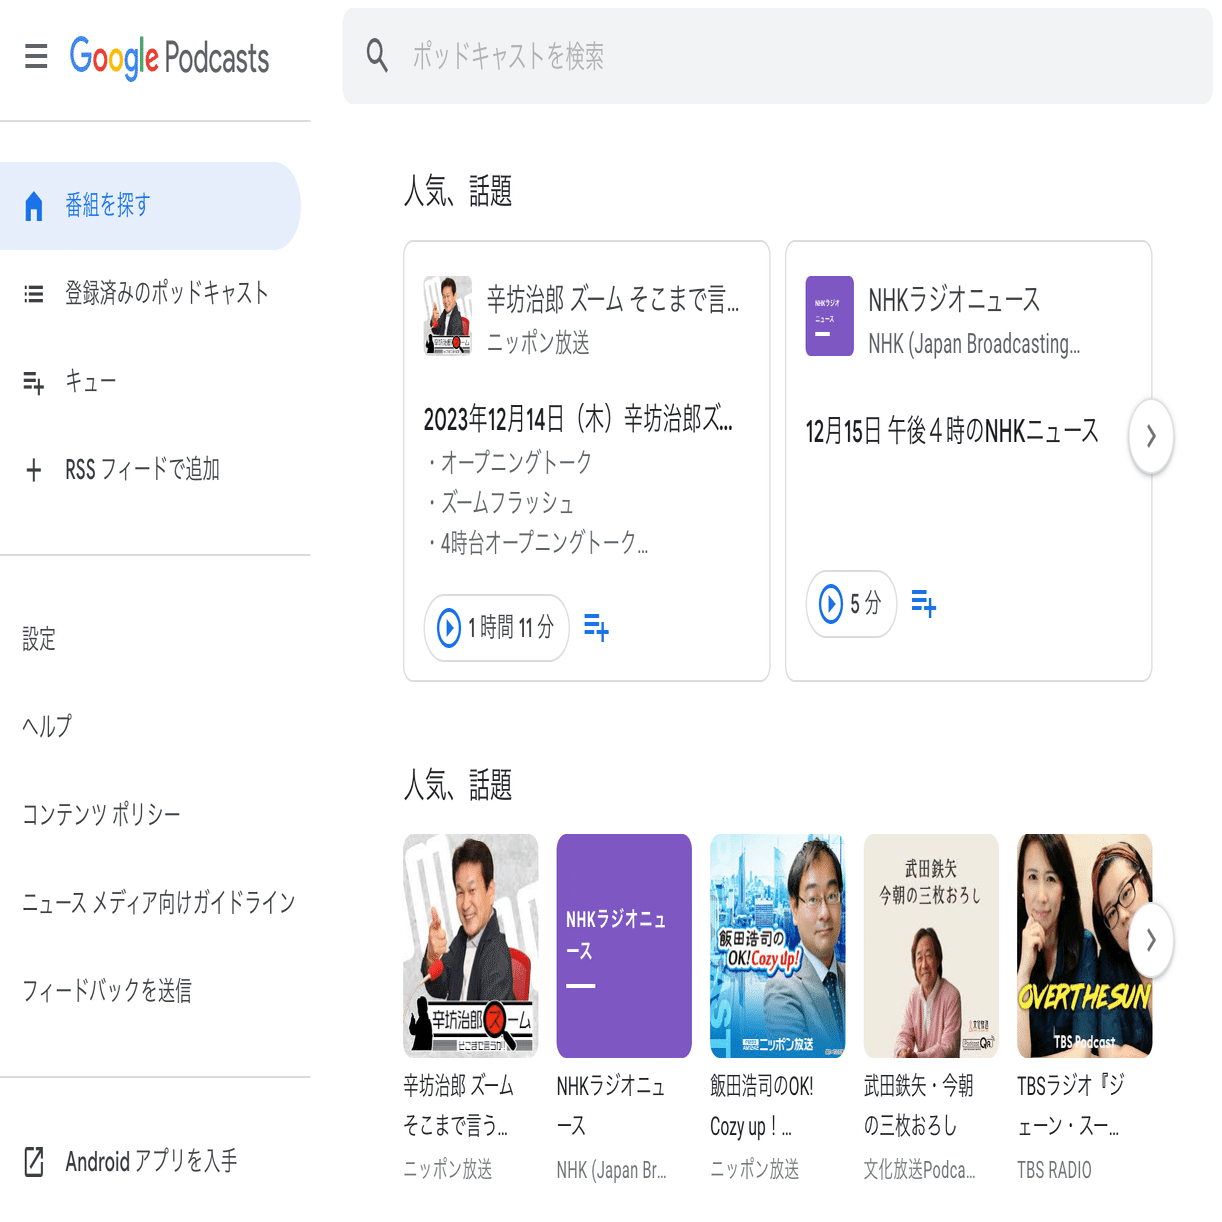Play the 5分 NHK news episode
This screenshot has width=1222, height=1222.
851,604
